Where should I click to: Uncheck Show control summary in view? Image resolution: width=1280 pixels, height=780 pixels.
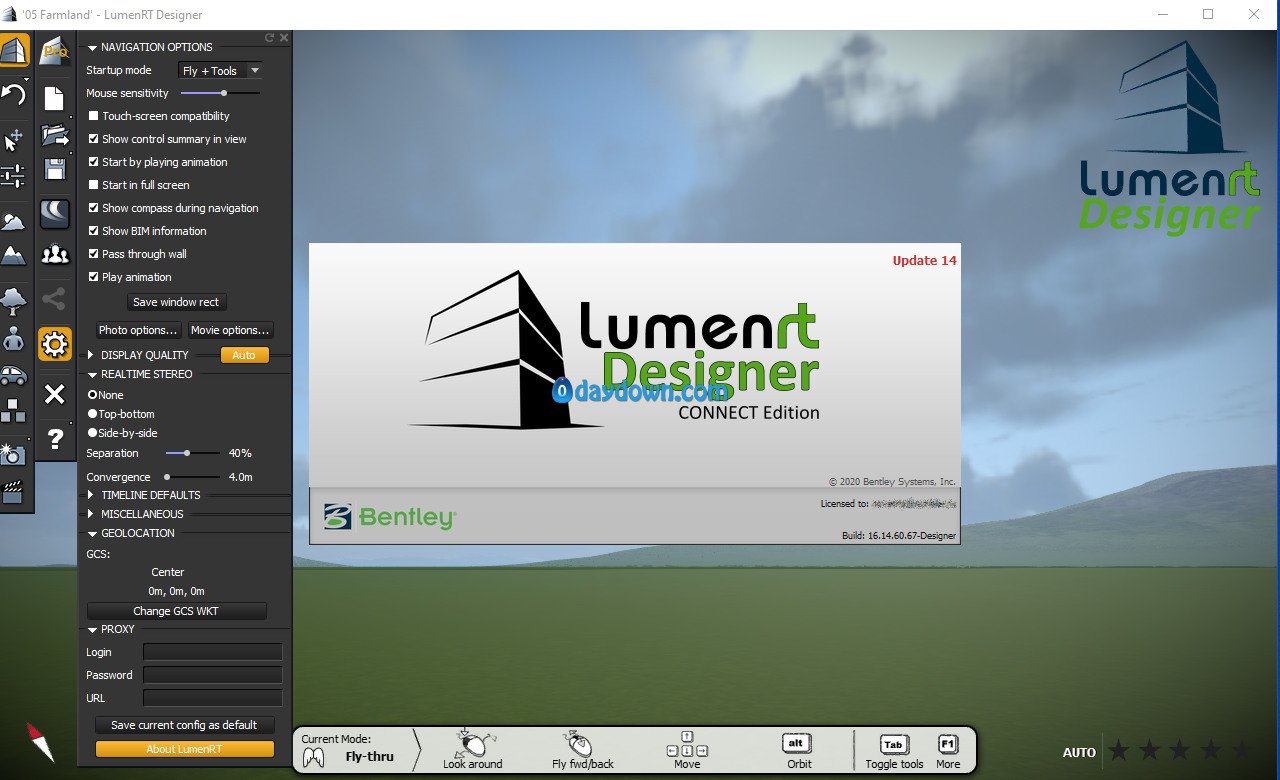pyautogui.click(x=93, y=139)
